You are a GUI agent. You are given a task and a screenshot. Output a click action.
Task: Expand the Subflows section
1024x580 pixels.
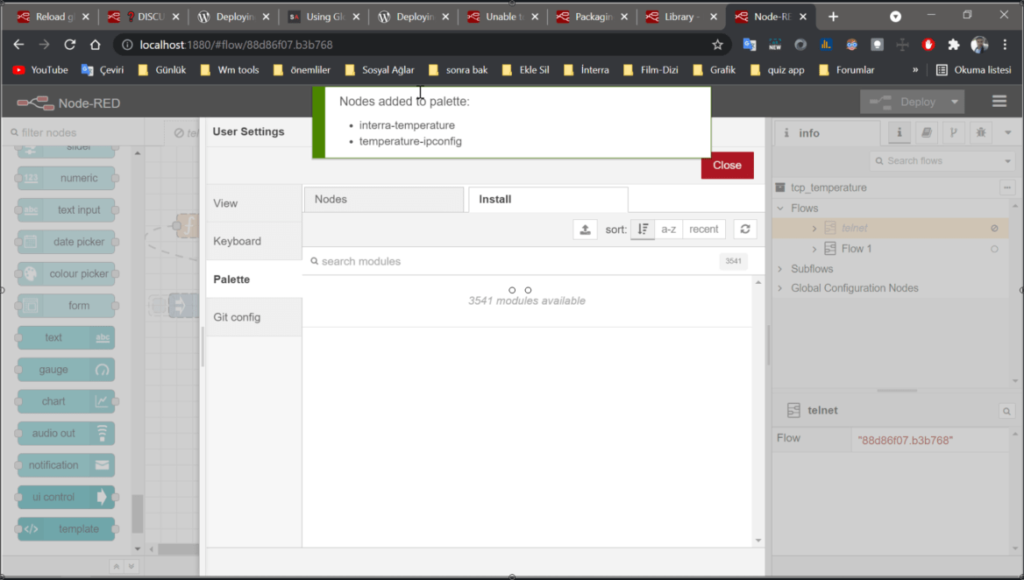(780, 269)
